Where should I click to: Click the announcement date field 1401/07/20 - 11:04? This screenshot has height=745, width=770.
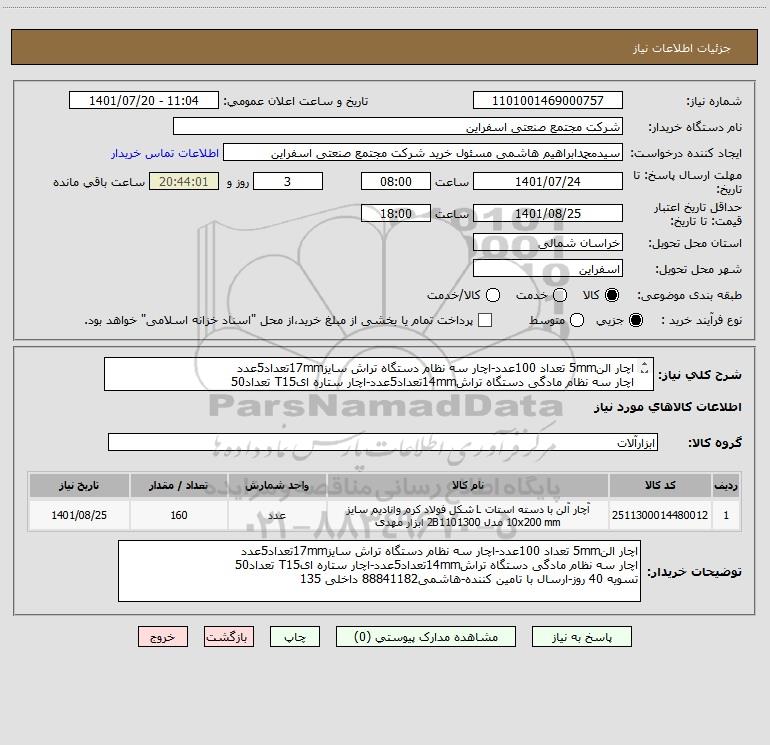(x=144, y=100)
